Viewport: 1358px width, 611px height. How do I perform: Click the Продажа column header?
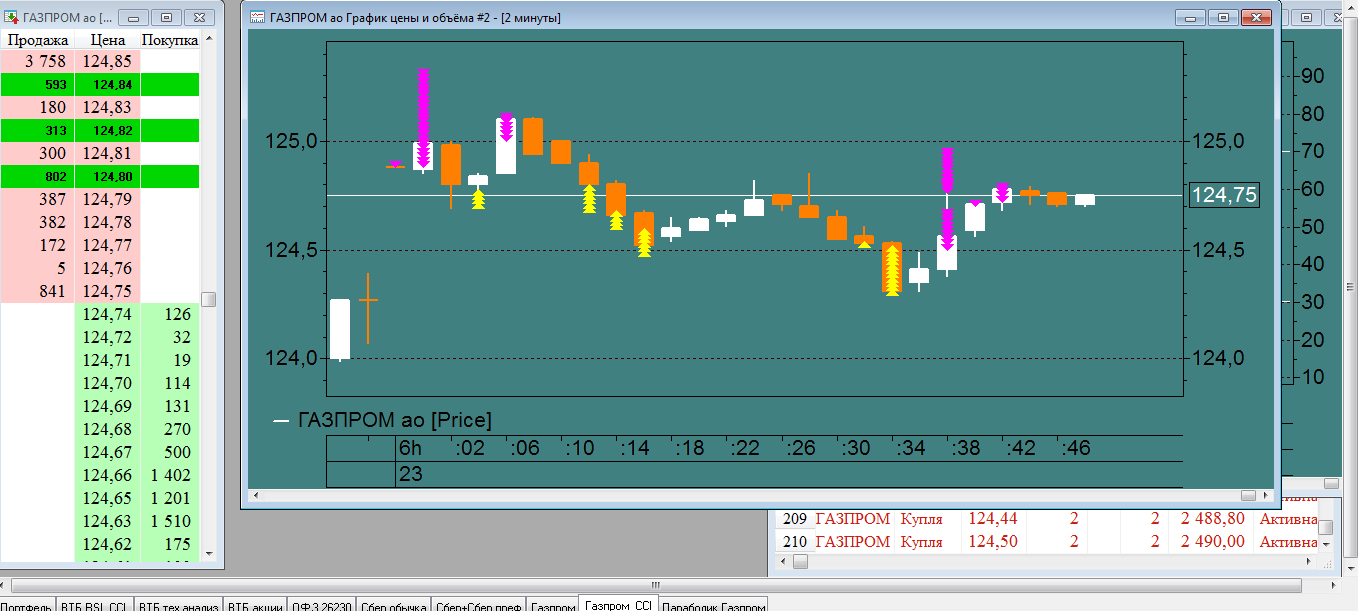[38, 40]
